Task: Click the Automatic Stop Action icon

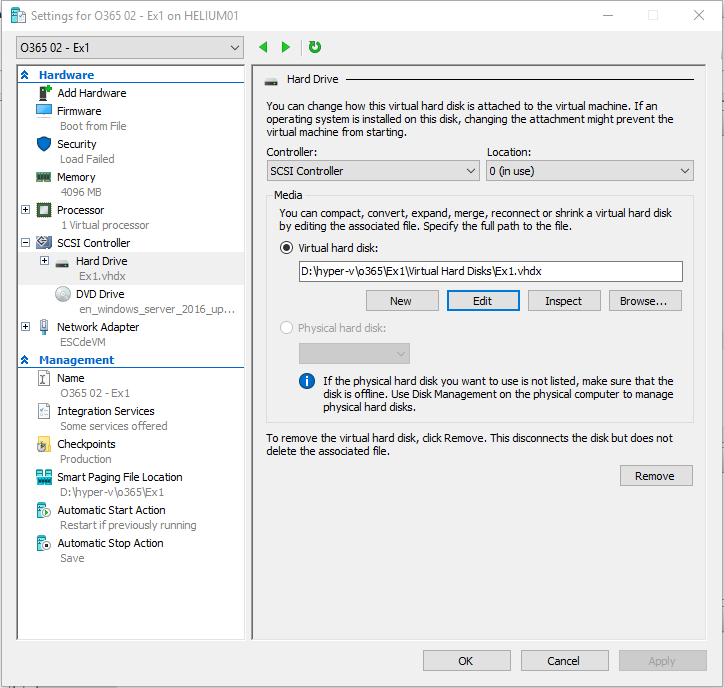Action: pos(43,543)
